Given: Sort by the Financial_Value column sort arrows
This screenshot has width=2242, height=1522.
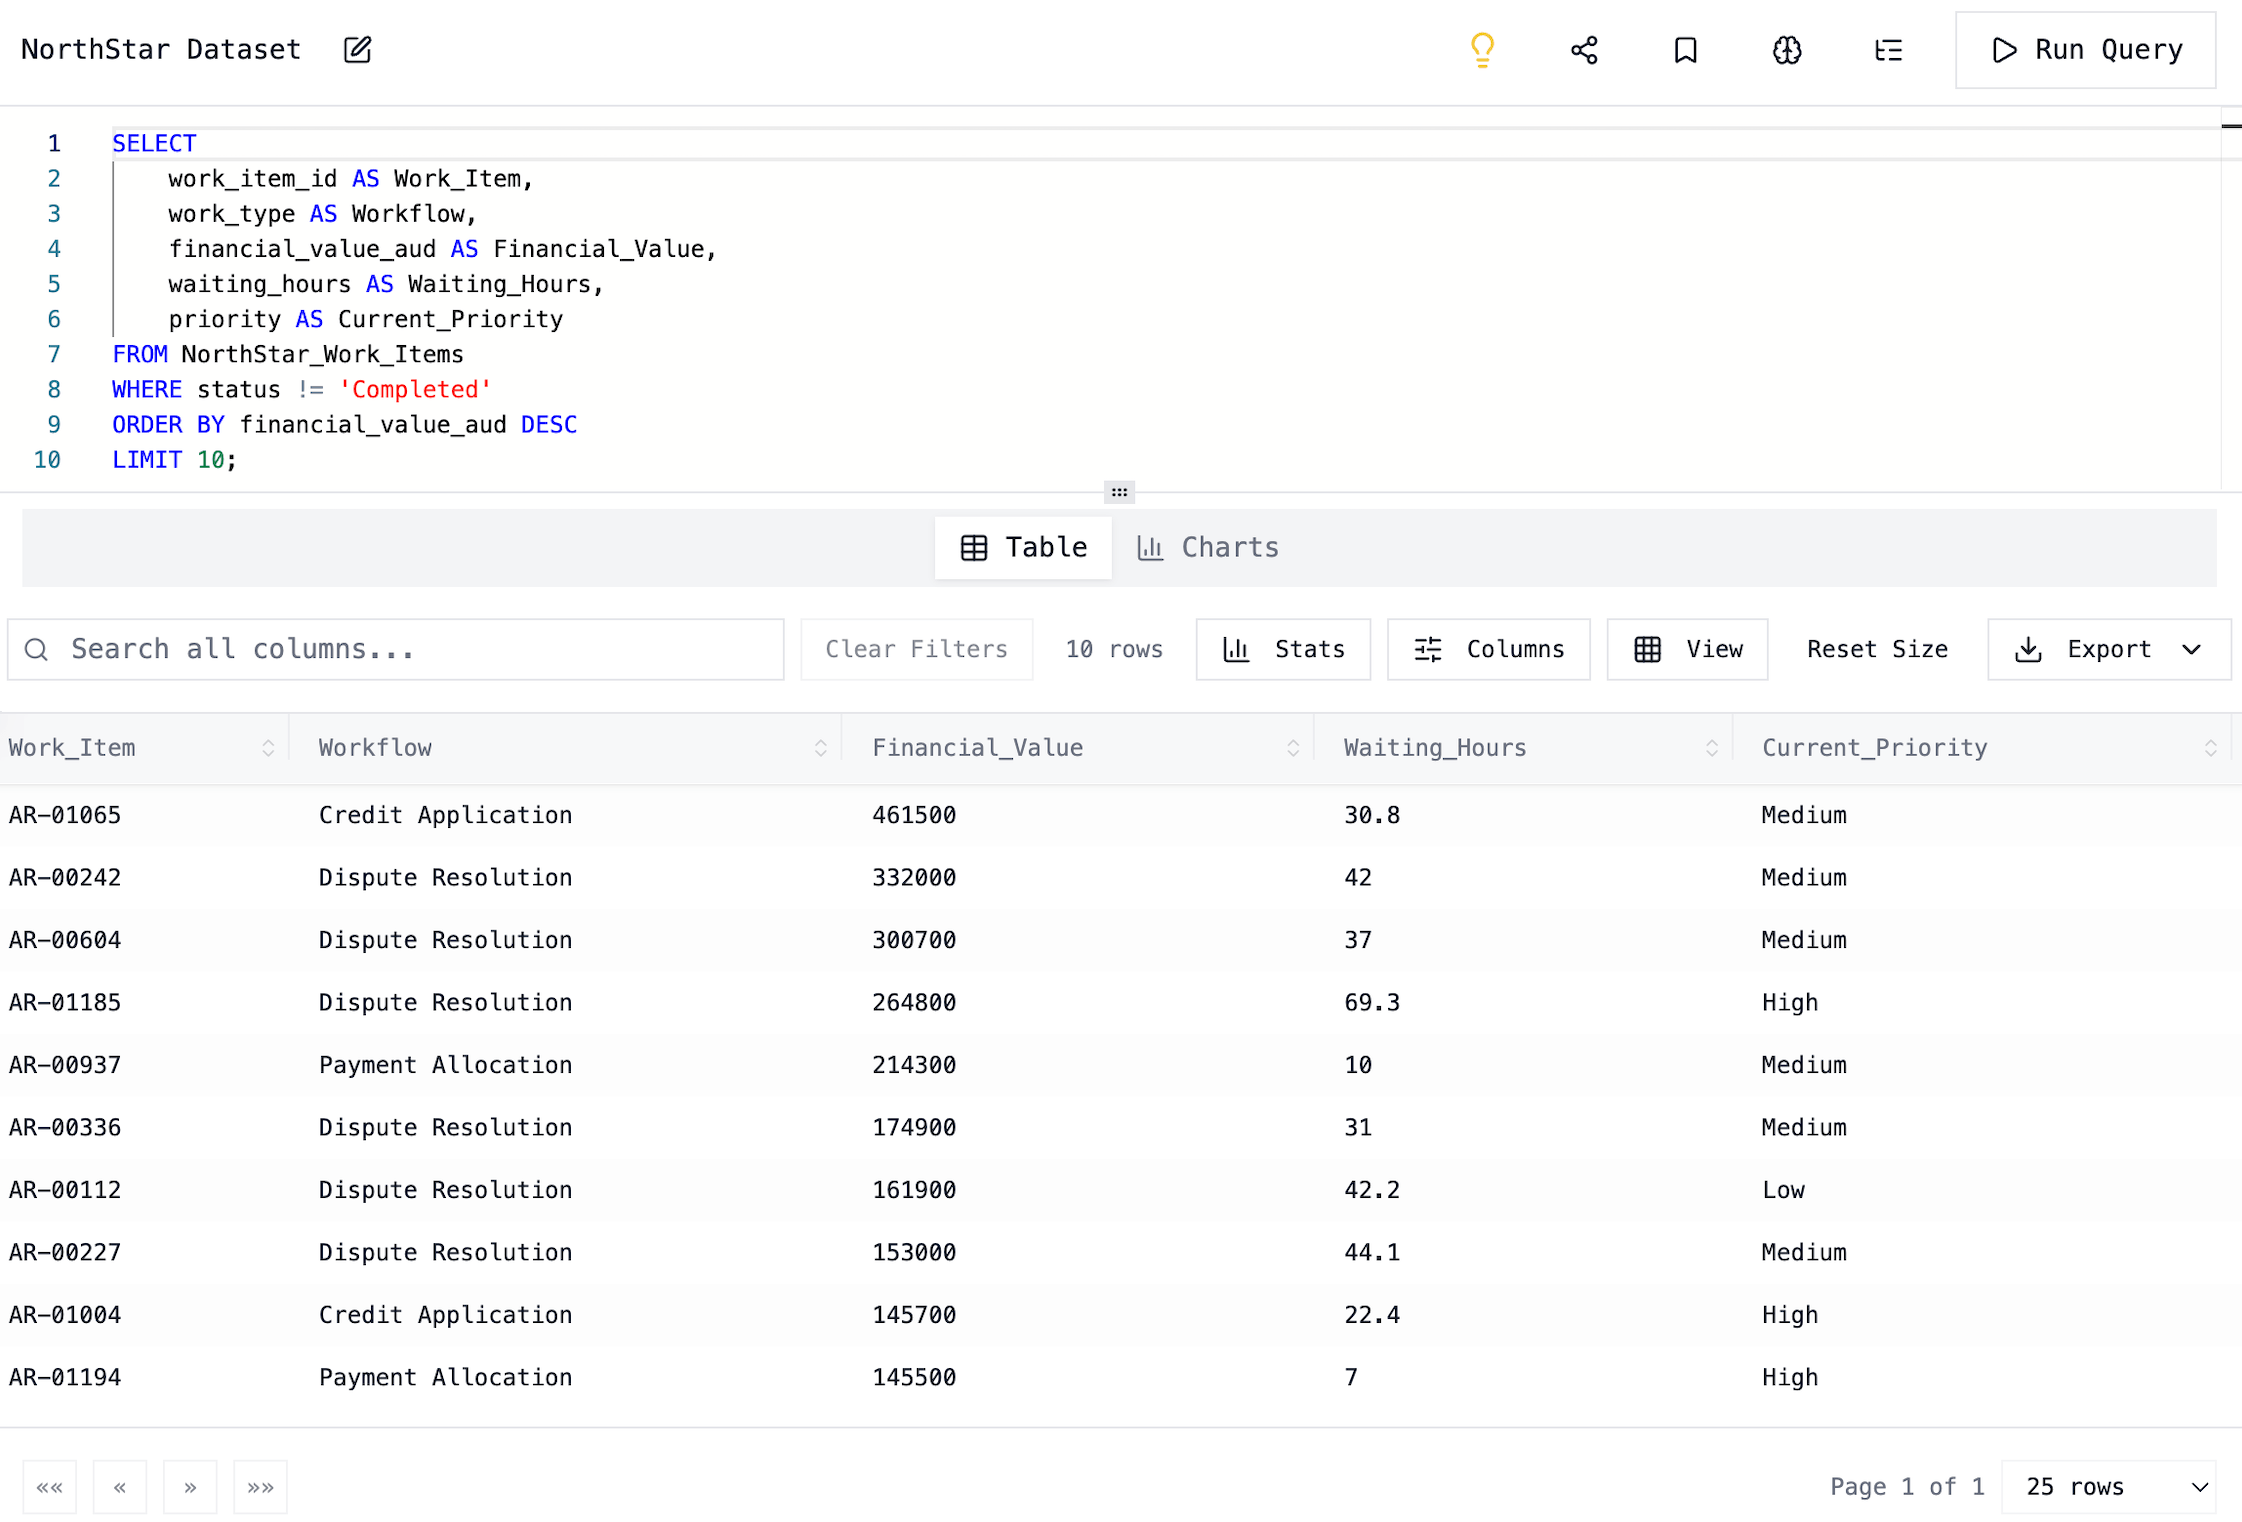Looking at the screenshot, I should click(1292, 748).
